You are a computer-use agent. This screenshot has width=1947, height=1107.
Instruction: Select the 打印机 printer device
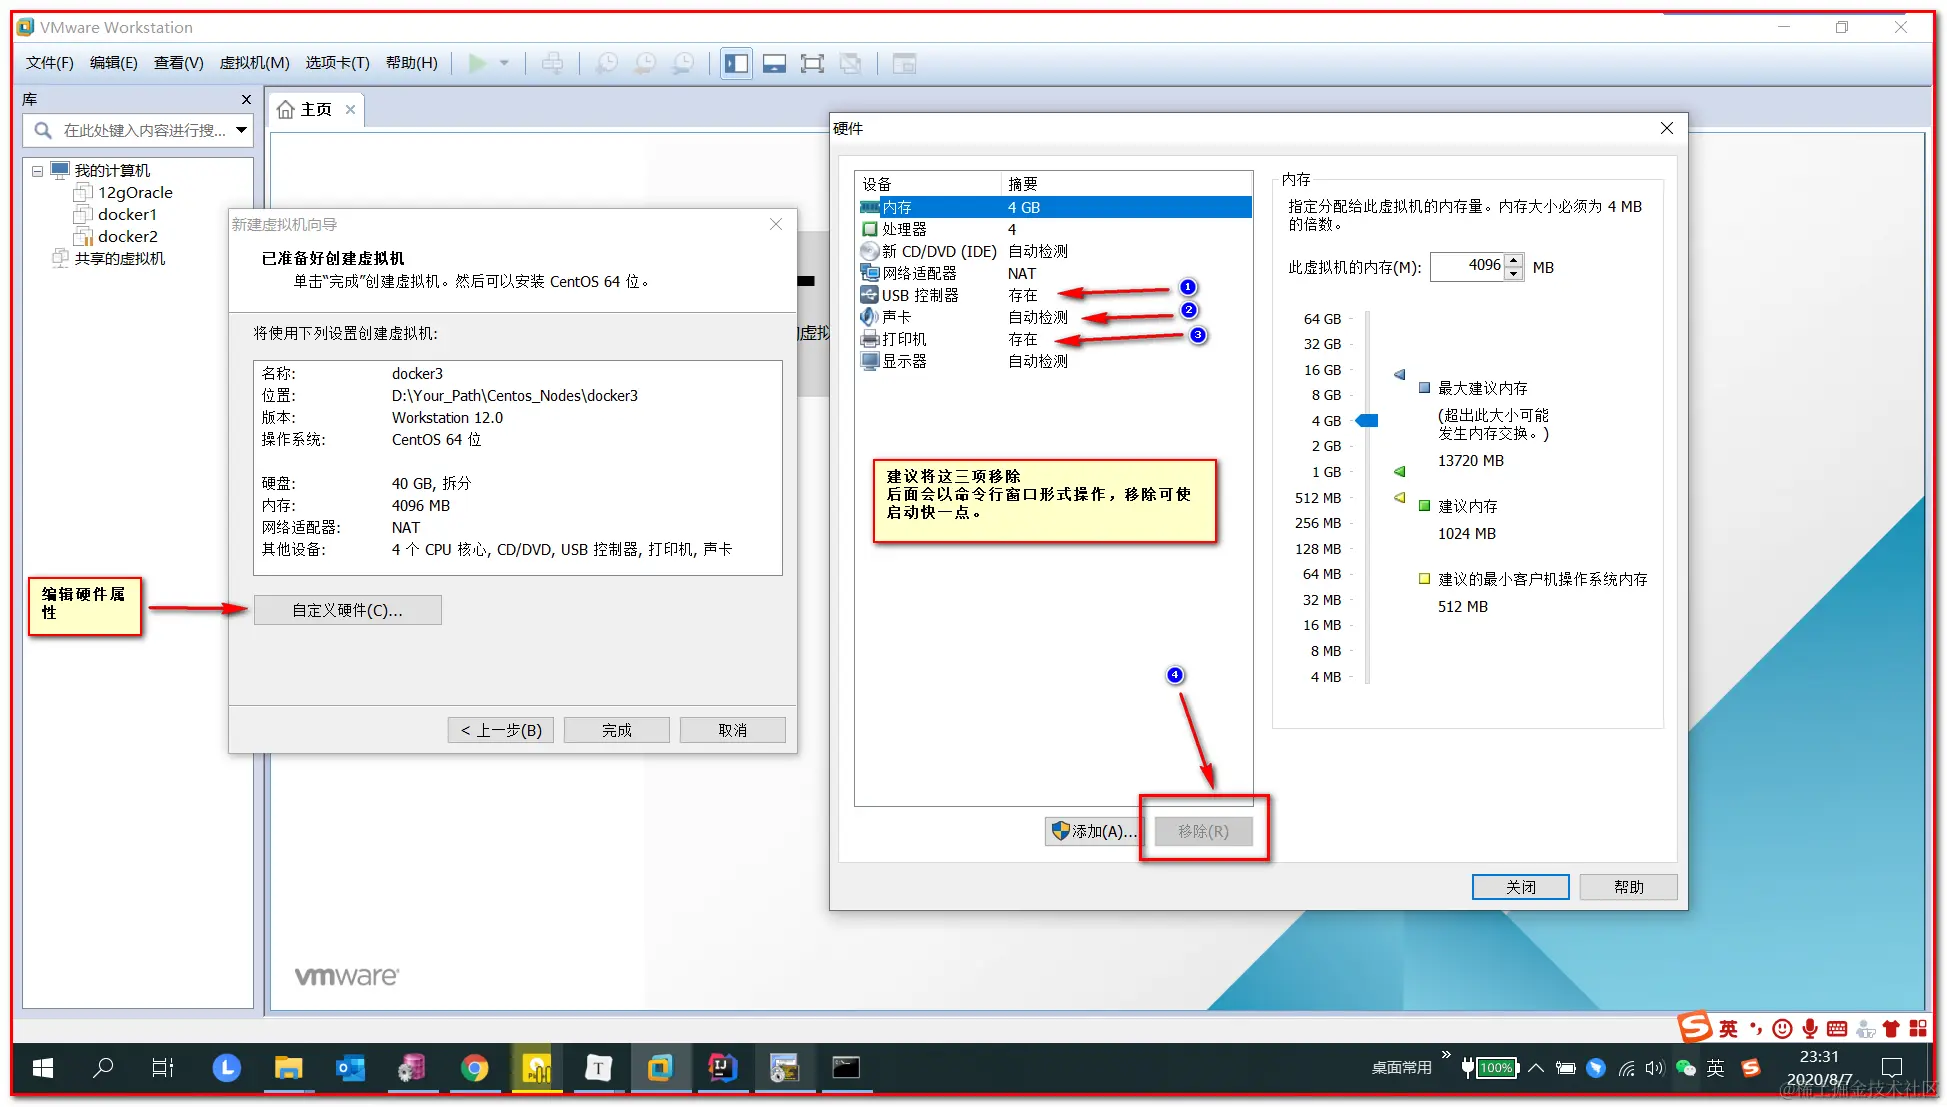904,339
